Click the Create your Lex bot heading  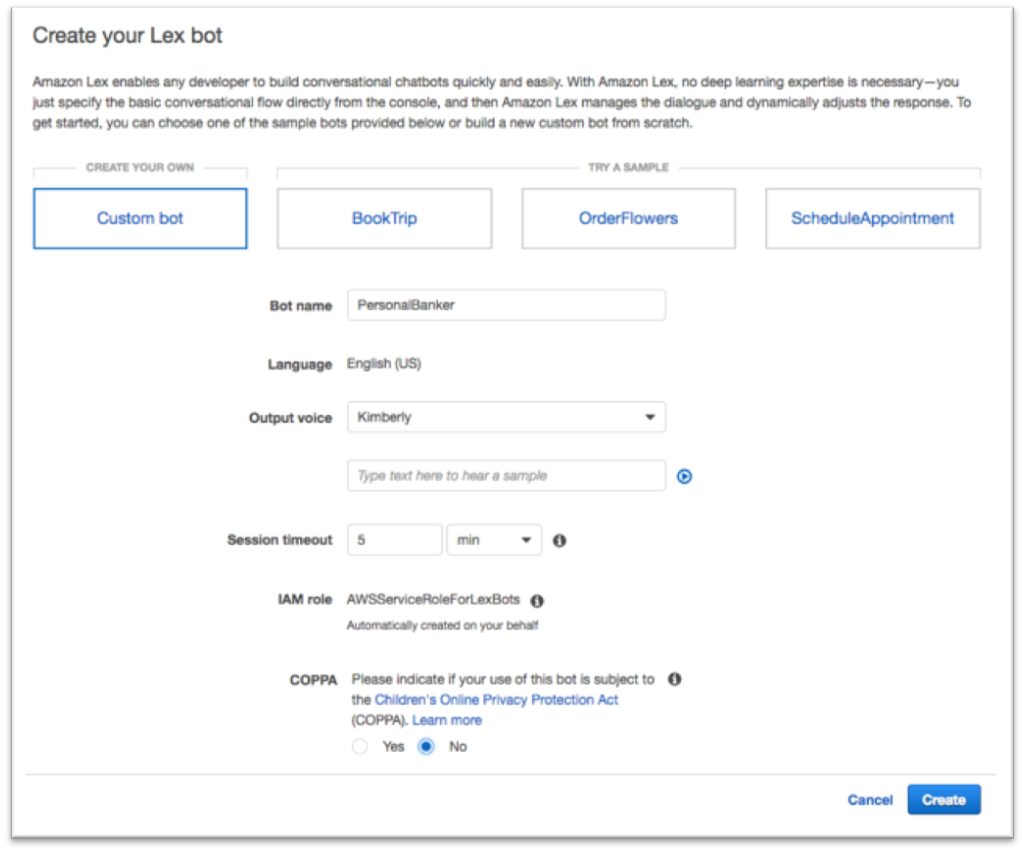(x=128, y=35)
